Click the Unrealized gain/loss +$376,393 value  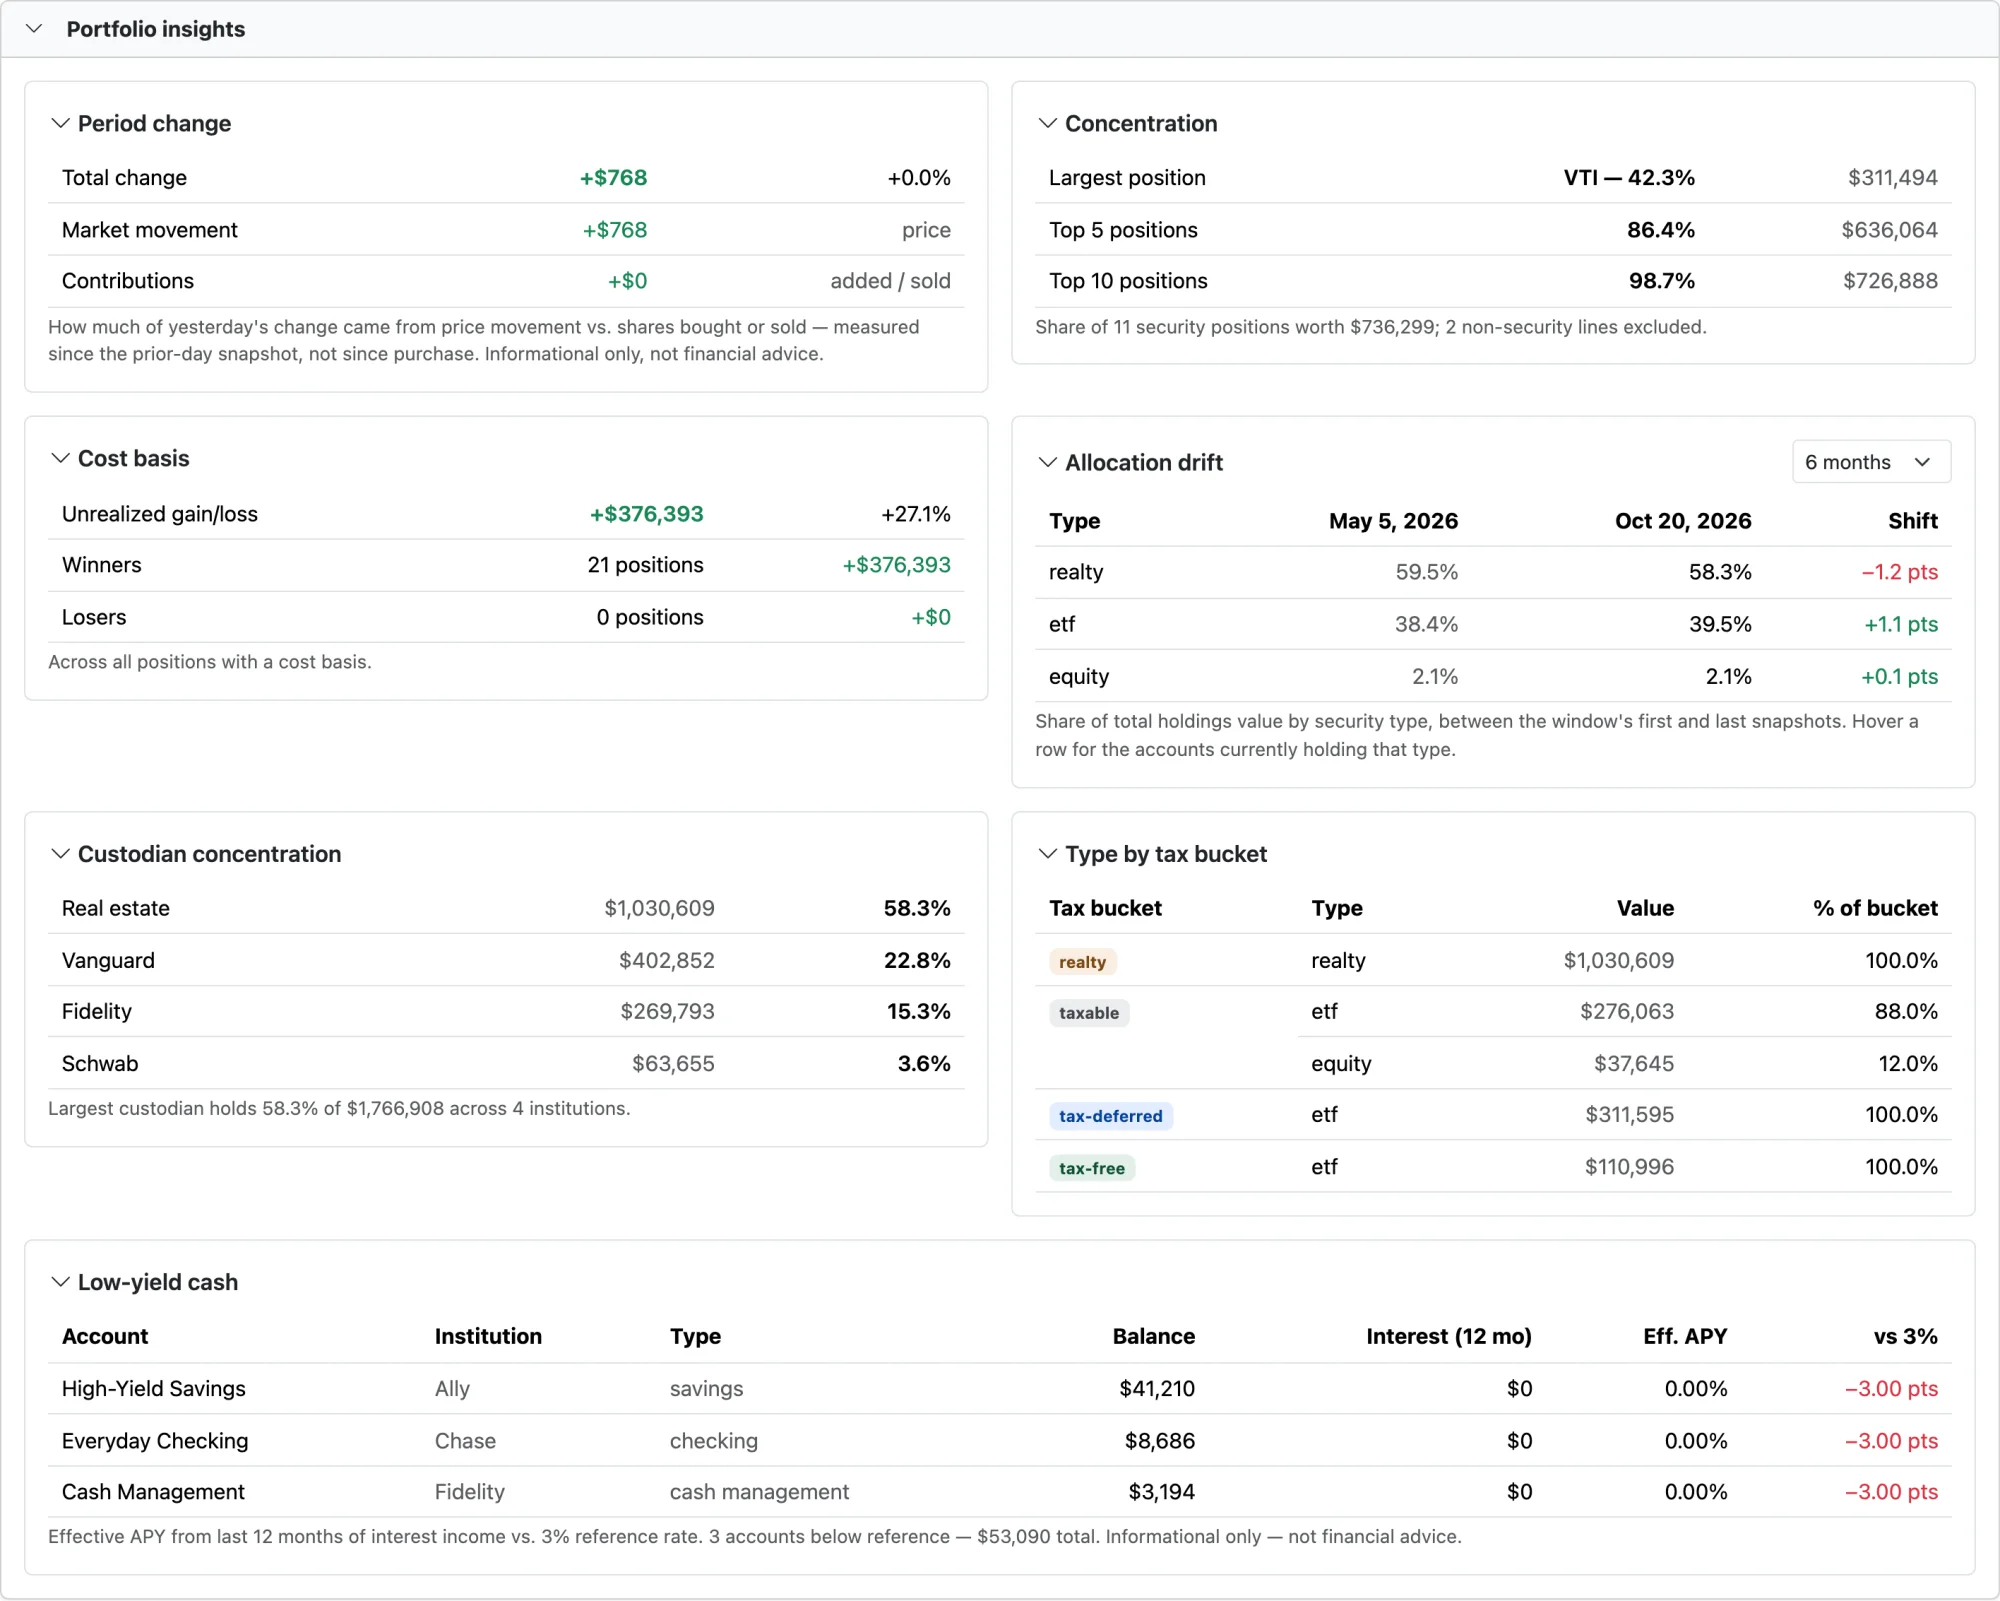point(646,514)
